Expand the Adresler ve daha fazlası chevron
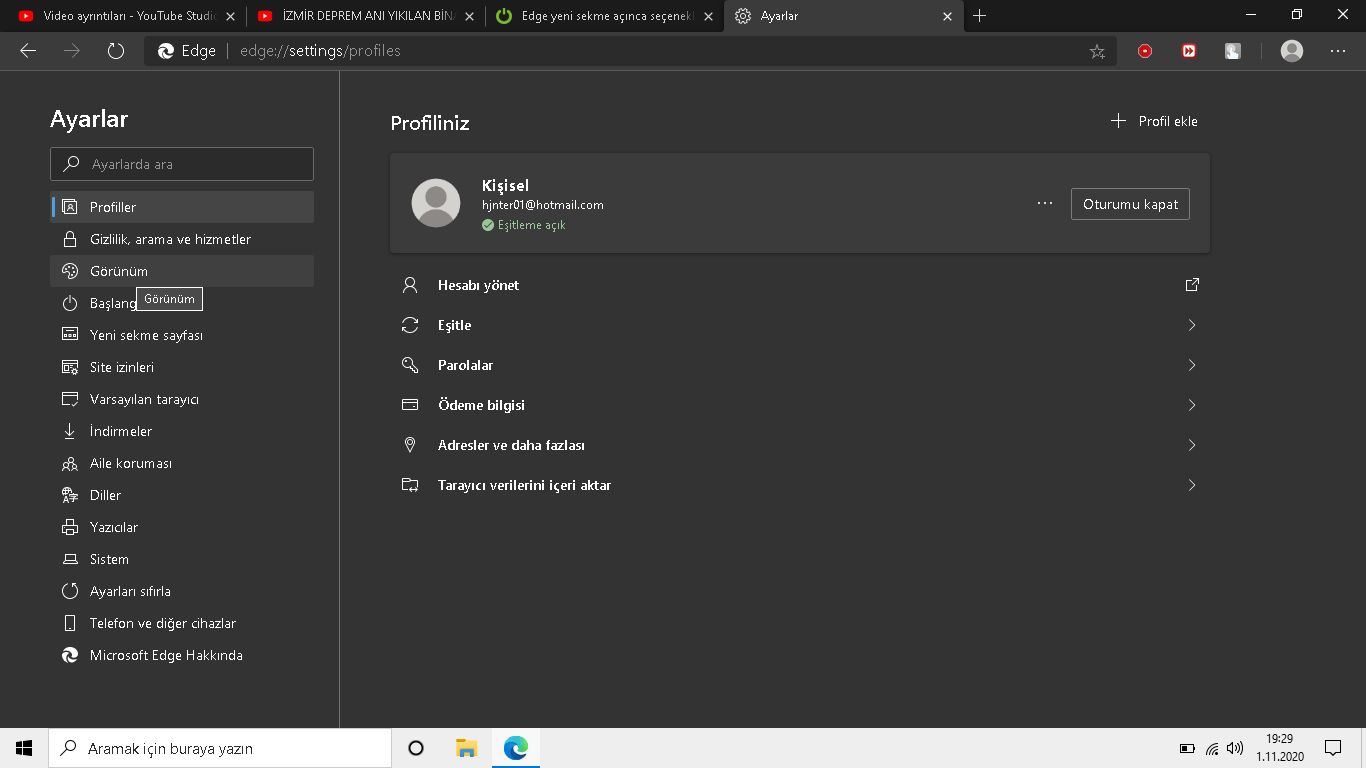The width and height of the screenshot is (1366, 768). pos(1192,445)
